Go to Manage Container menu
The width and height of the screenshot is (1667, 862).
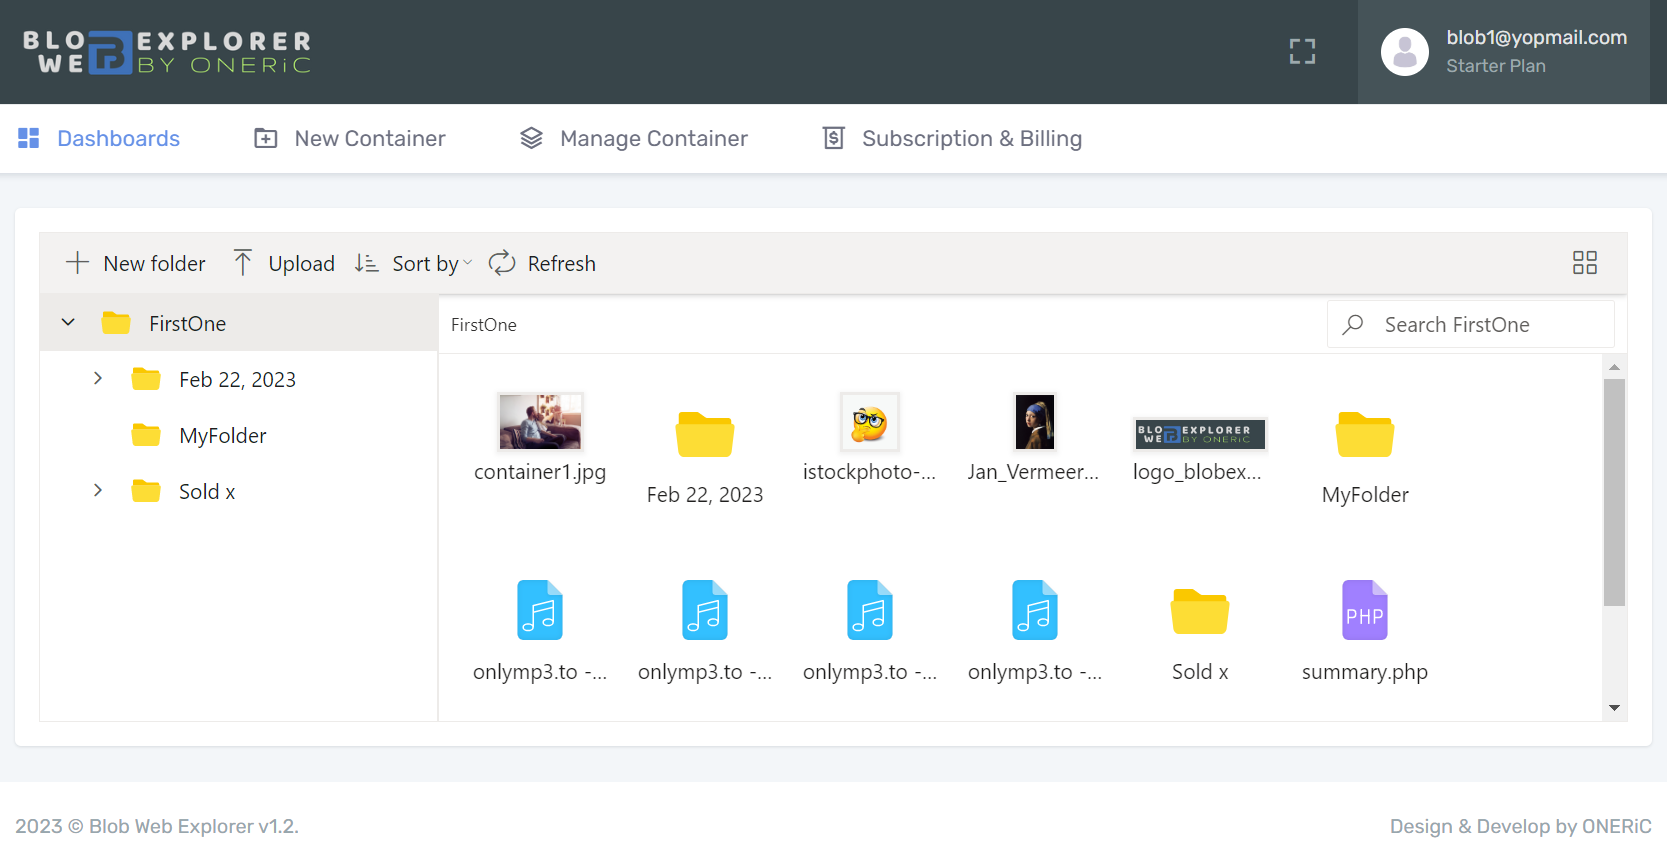click(x=634, y=139)
